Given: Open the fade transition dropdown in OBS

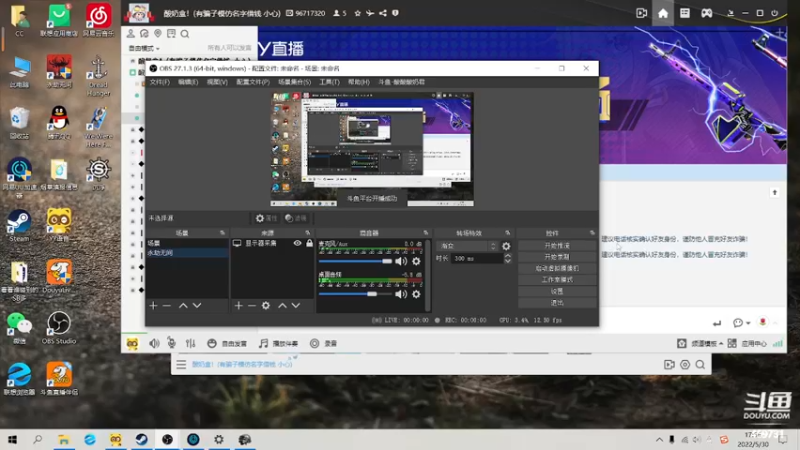Looking at the screenshot, I should coord(468,246).
